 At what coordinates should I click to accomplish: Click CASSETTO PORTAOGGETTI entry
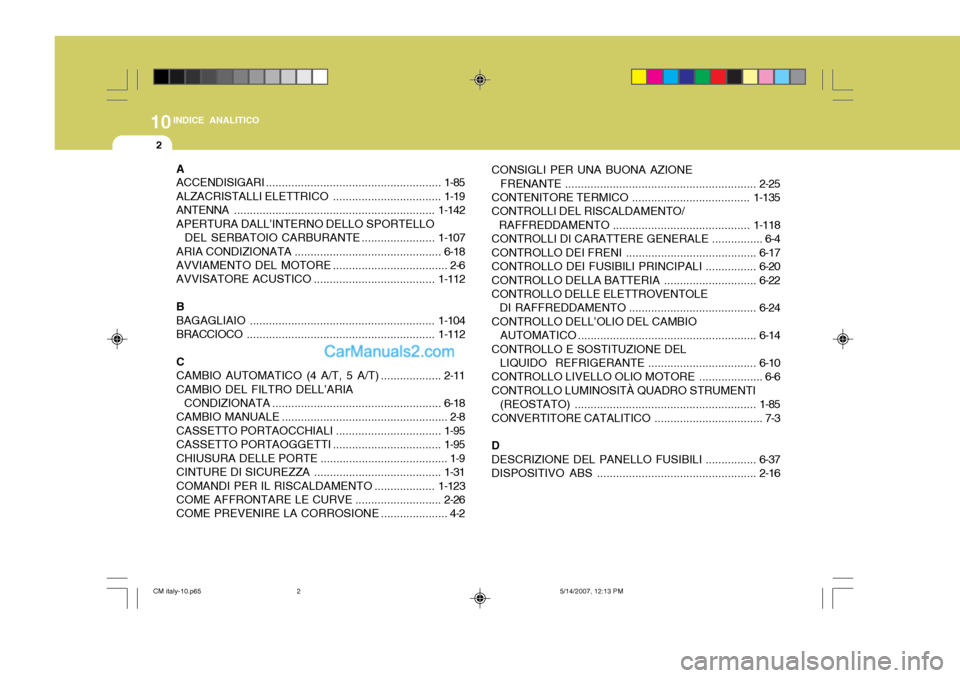[320, 445]
